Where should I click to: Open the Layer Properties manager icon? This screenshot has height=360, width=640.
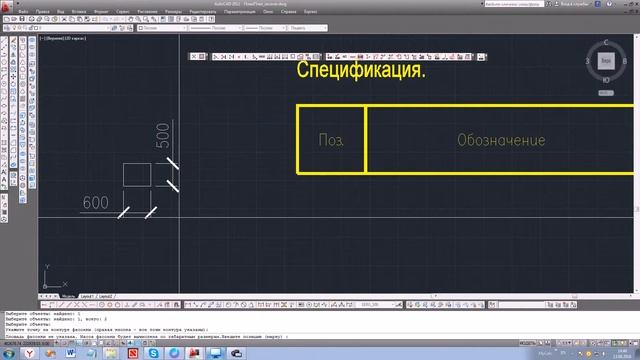tap(7, 28)
